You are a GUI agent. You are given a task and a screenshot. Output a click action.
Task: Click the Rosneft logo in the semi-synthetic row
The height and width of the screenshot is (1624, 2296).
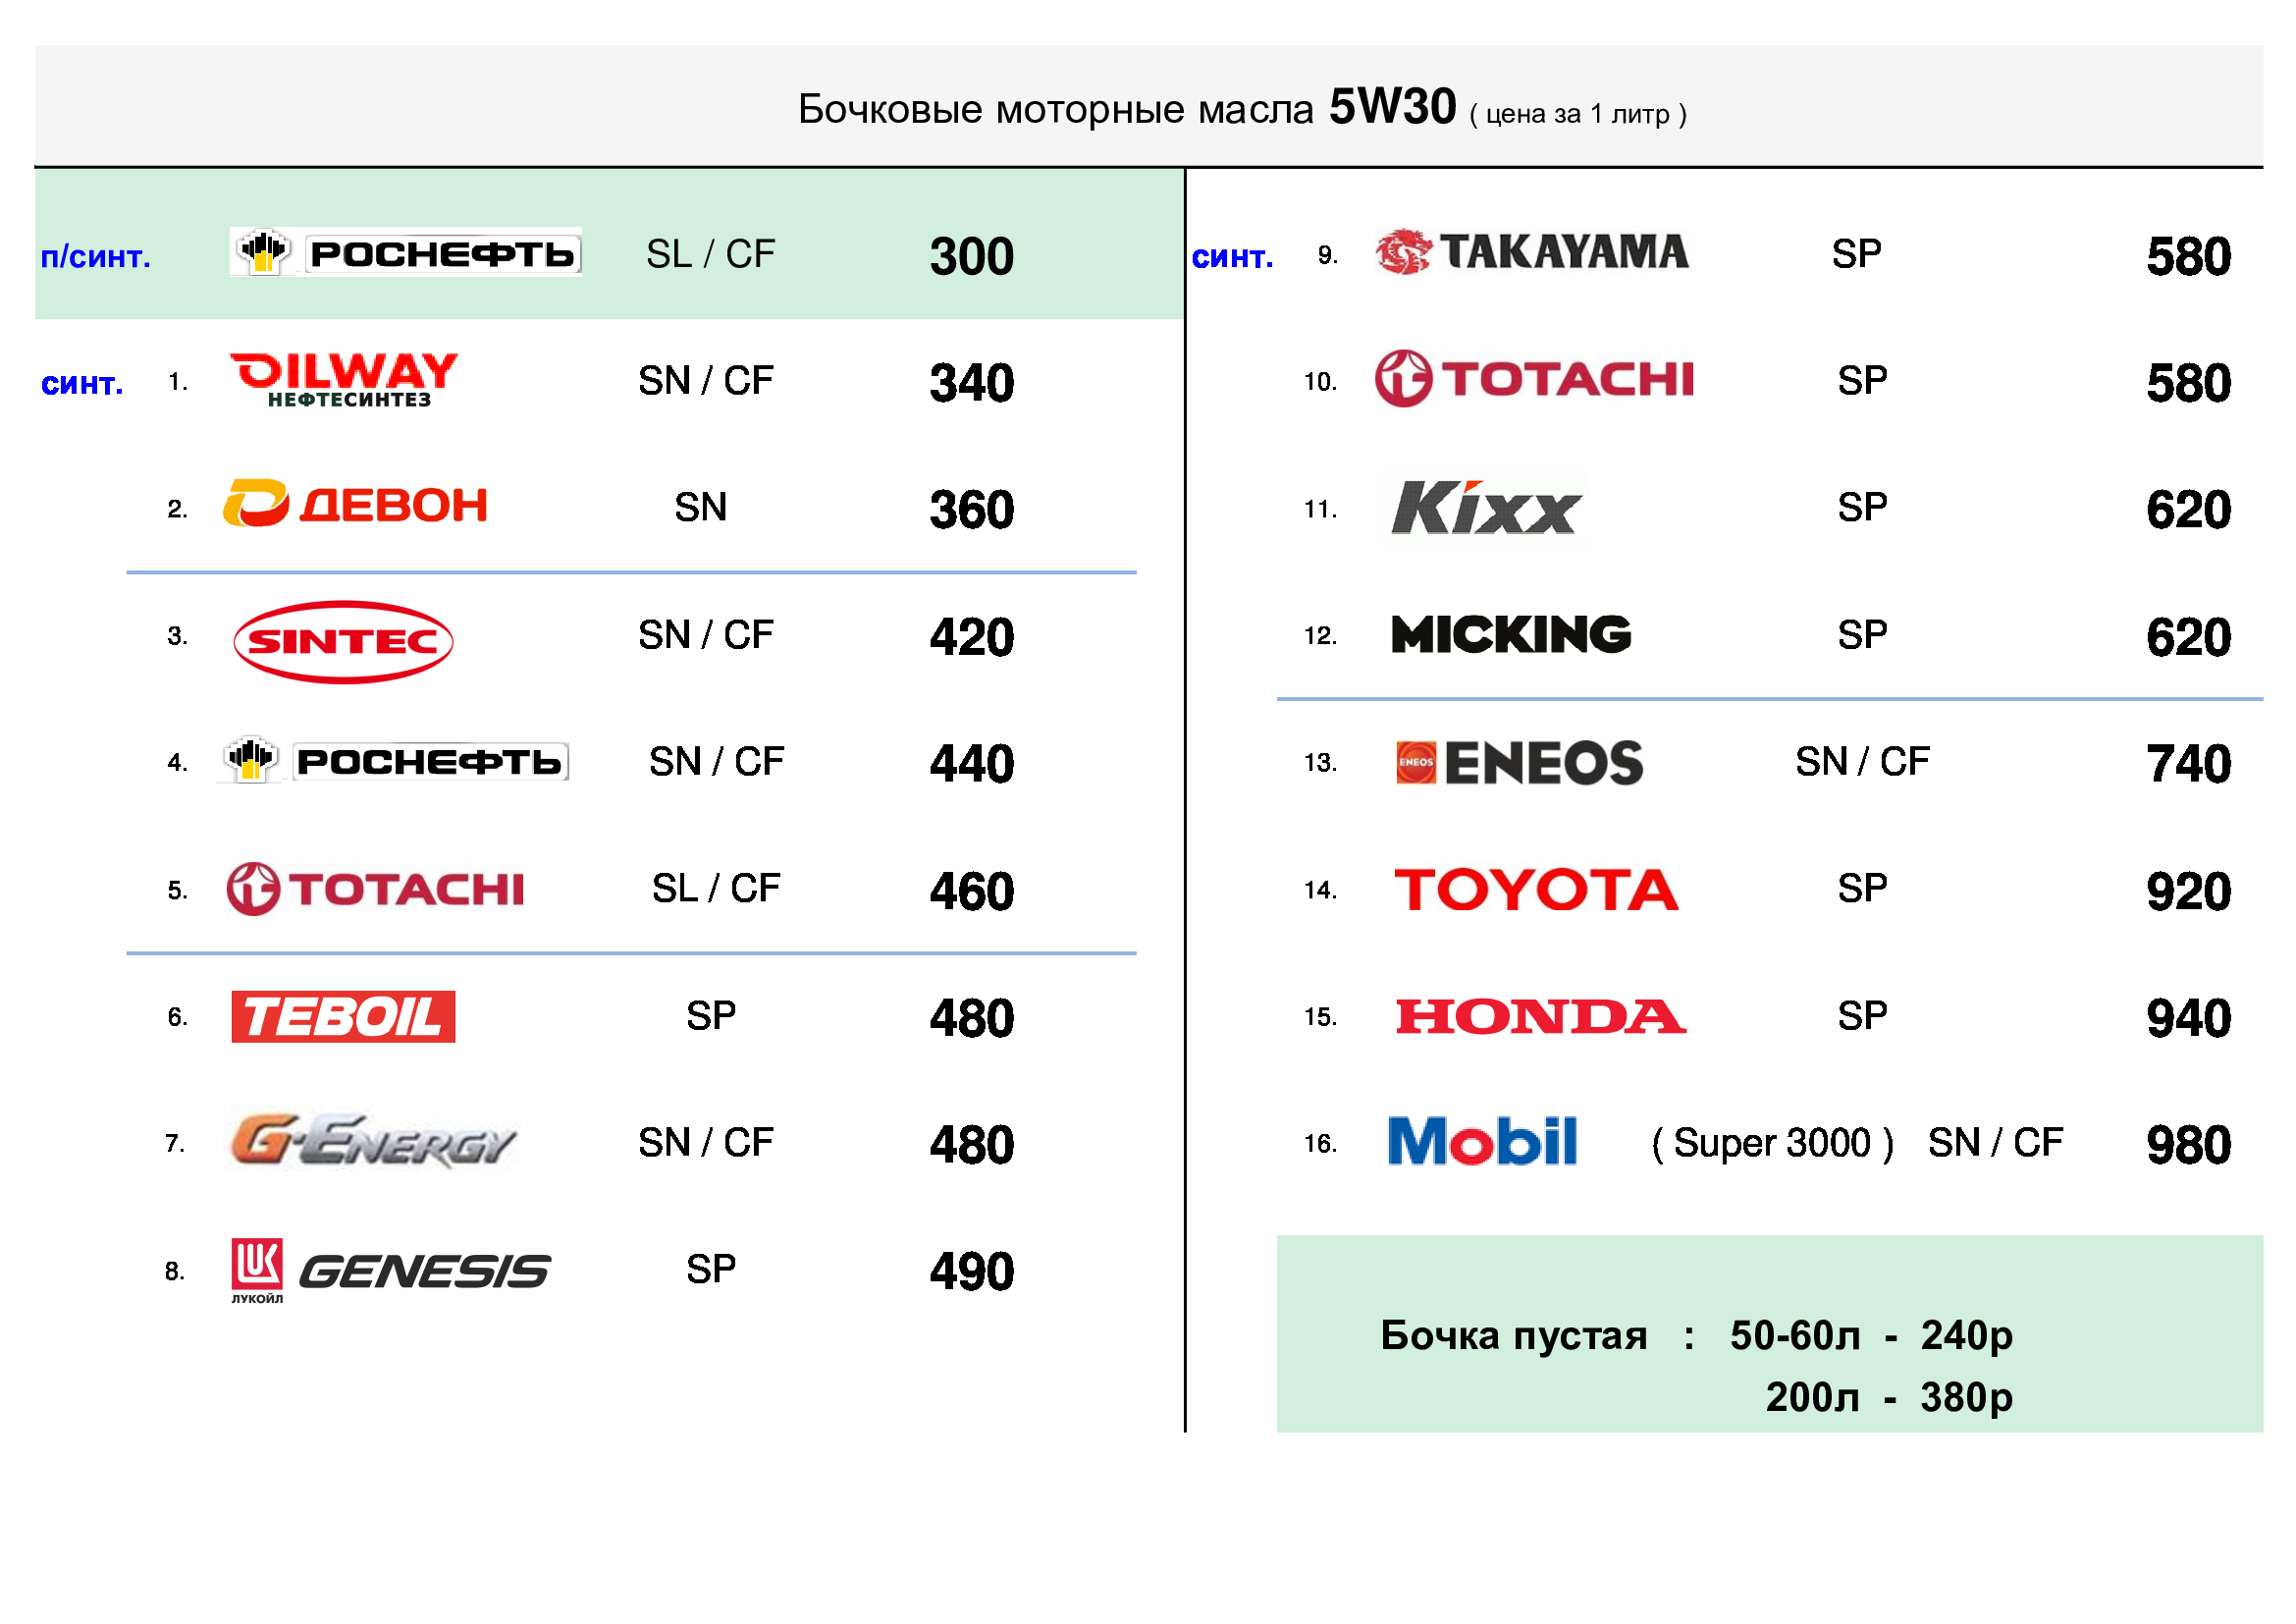[405, 252]
